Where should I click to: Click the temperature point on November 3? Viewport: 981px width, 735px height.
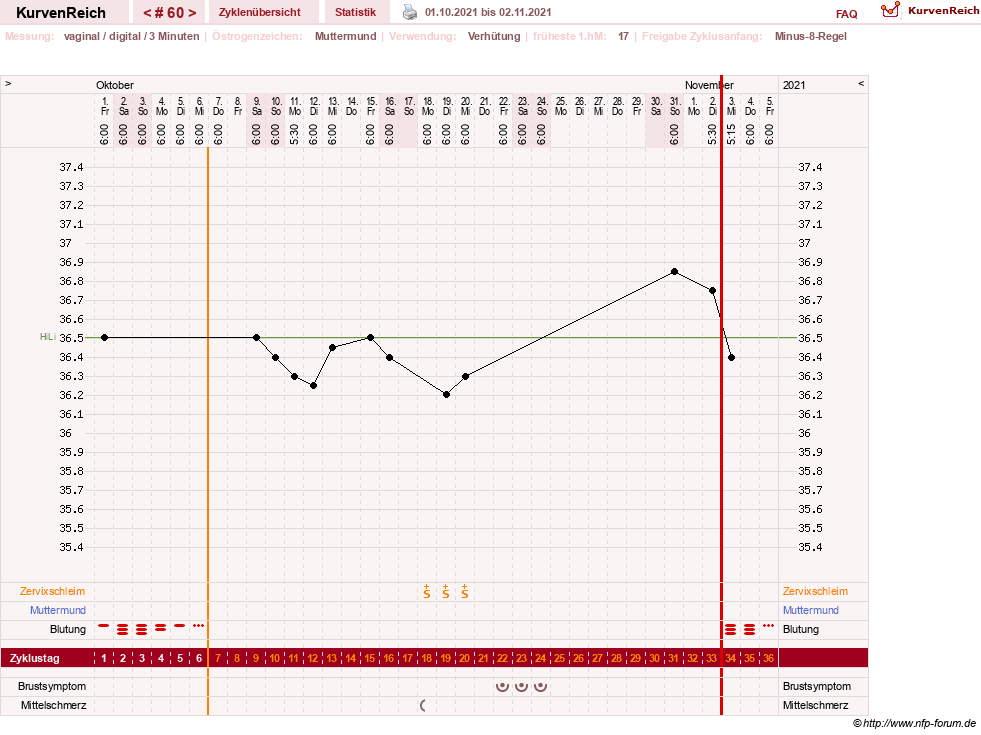731,357
